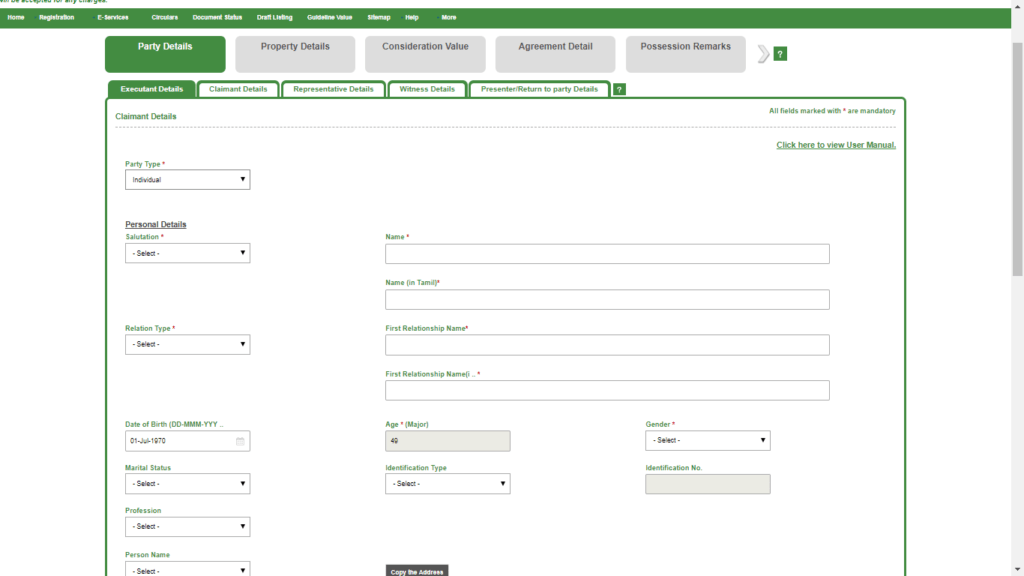1024x576 pixels.
Task: Open the Witness Details sub-tab
Action: coord(427,89)
